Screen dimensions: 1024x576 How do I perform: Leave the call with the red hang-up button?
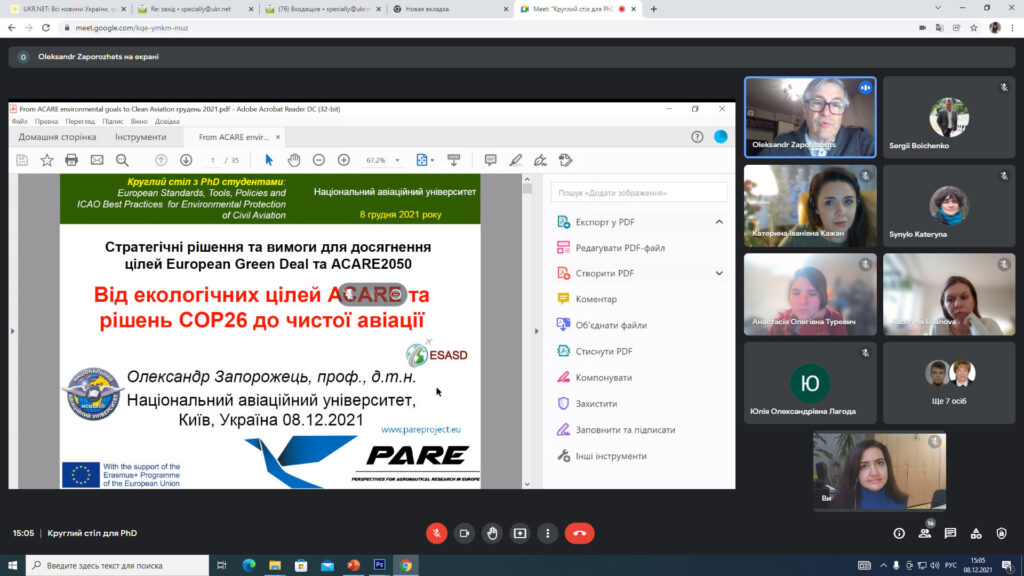(579, 533)
